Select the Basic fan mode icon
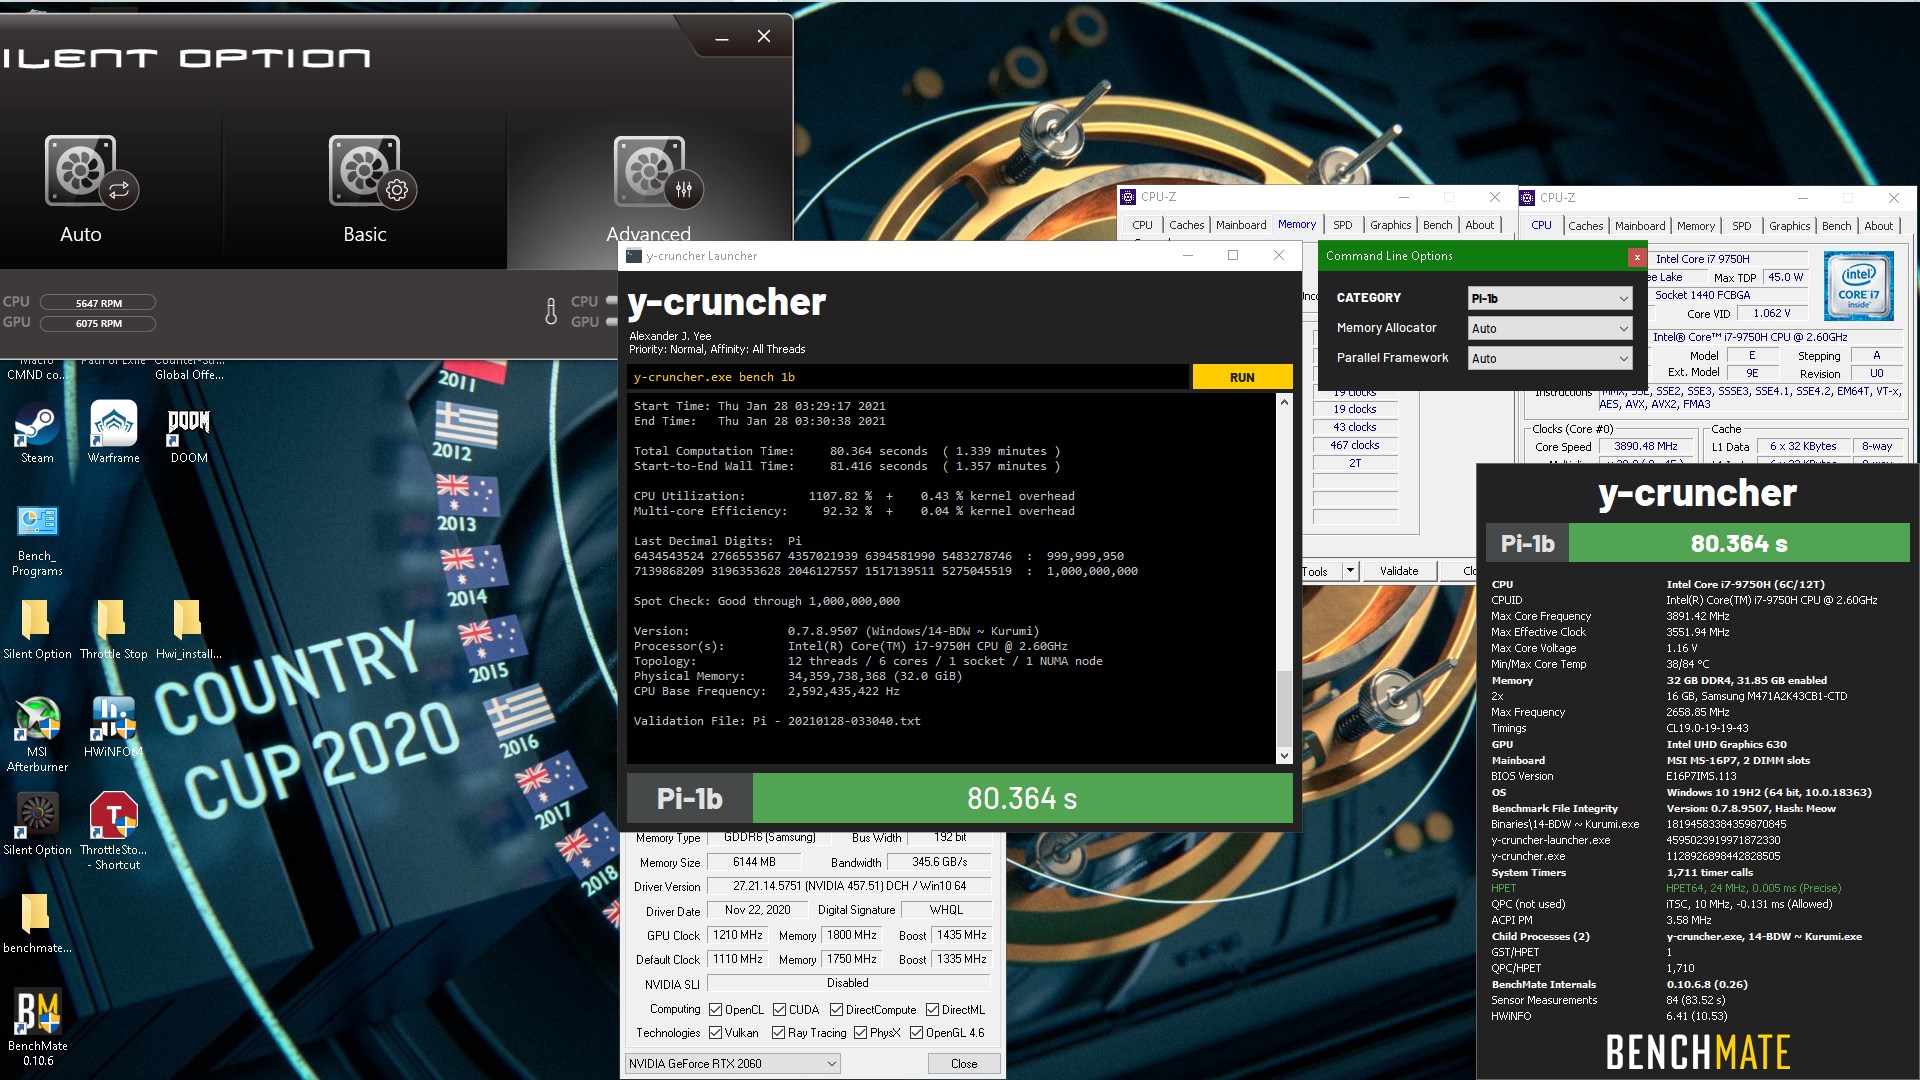This screenshot has width=1920, height=1080. (374, 172)
